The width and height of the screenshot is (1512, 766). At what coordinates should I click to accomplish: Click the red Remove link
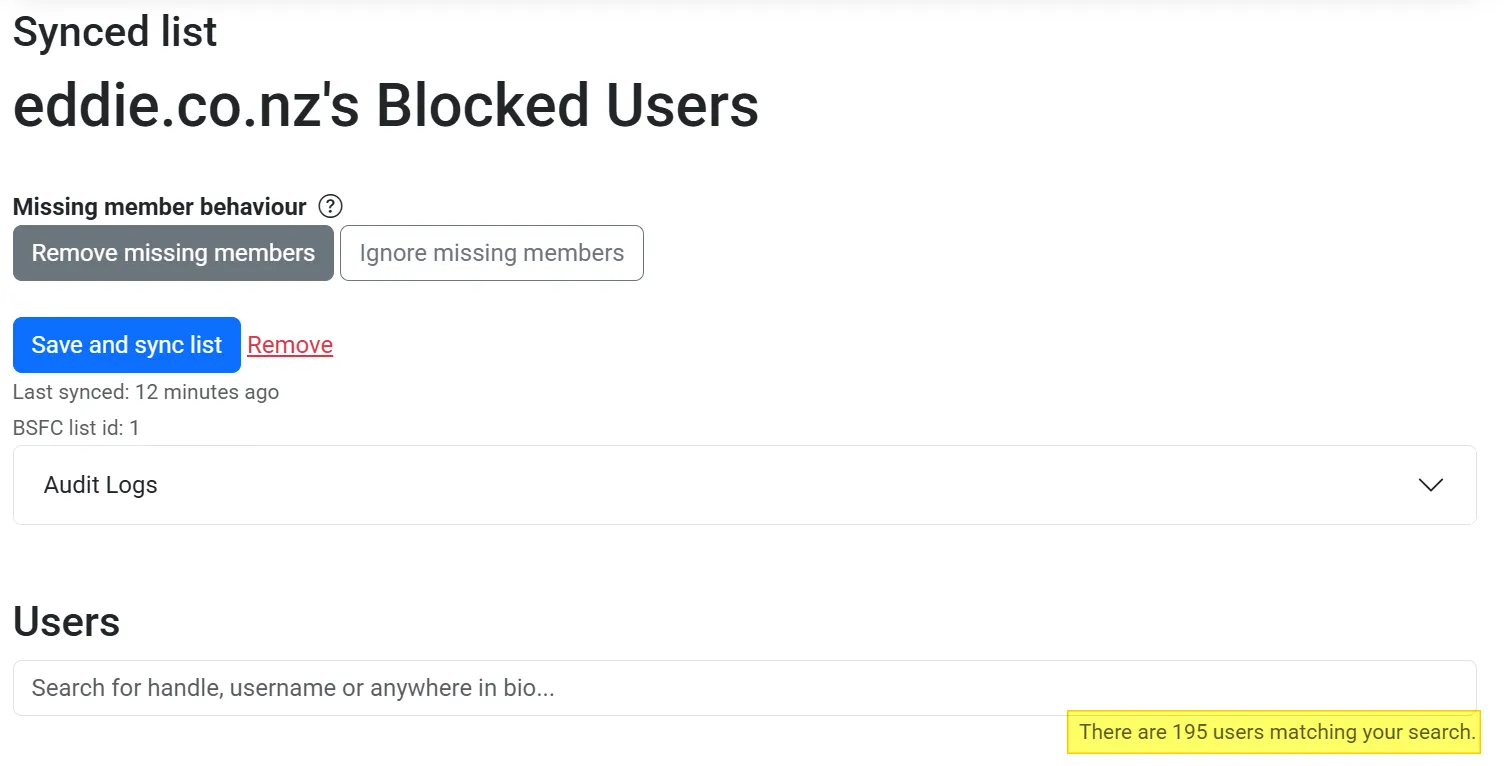[x=290, y=345]
